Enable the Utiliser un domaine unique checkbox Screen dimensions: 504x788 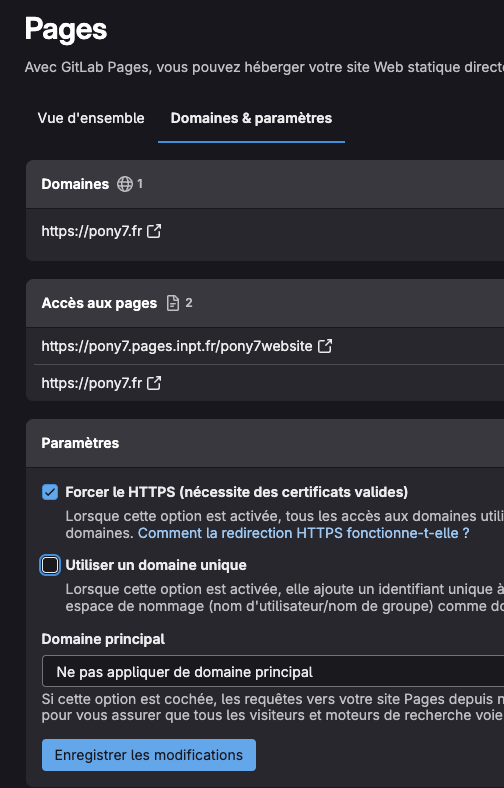(x=50, y=565)
